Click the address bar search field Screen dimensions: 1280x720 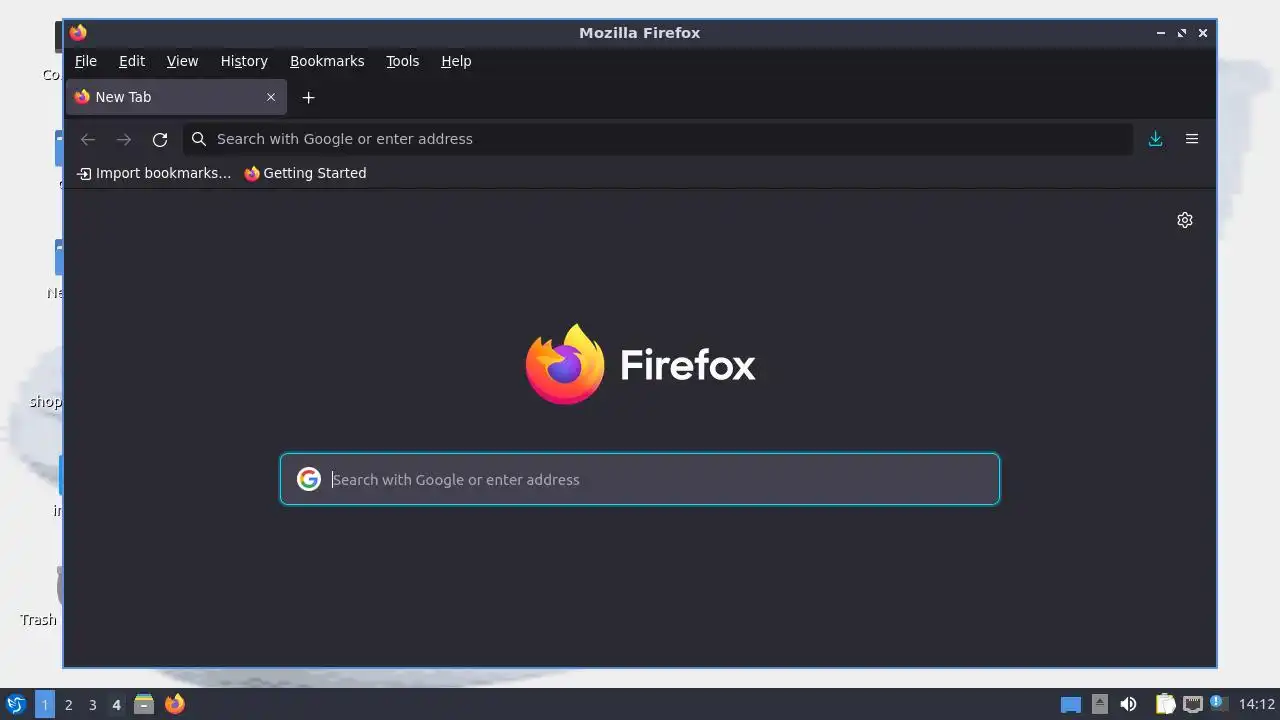657,139
